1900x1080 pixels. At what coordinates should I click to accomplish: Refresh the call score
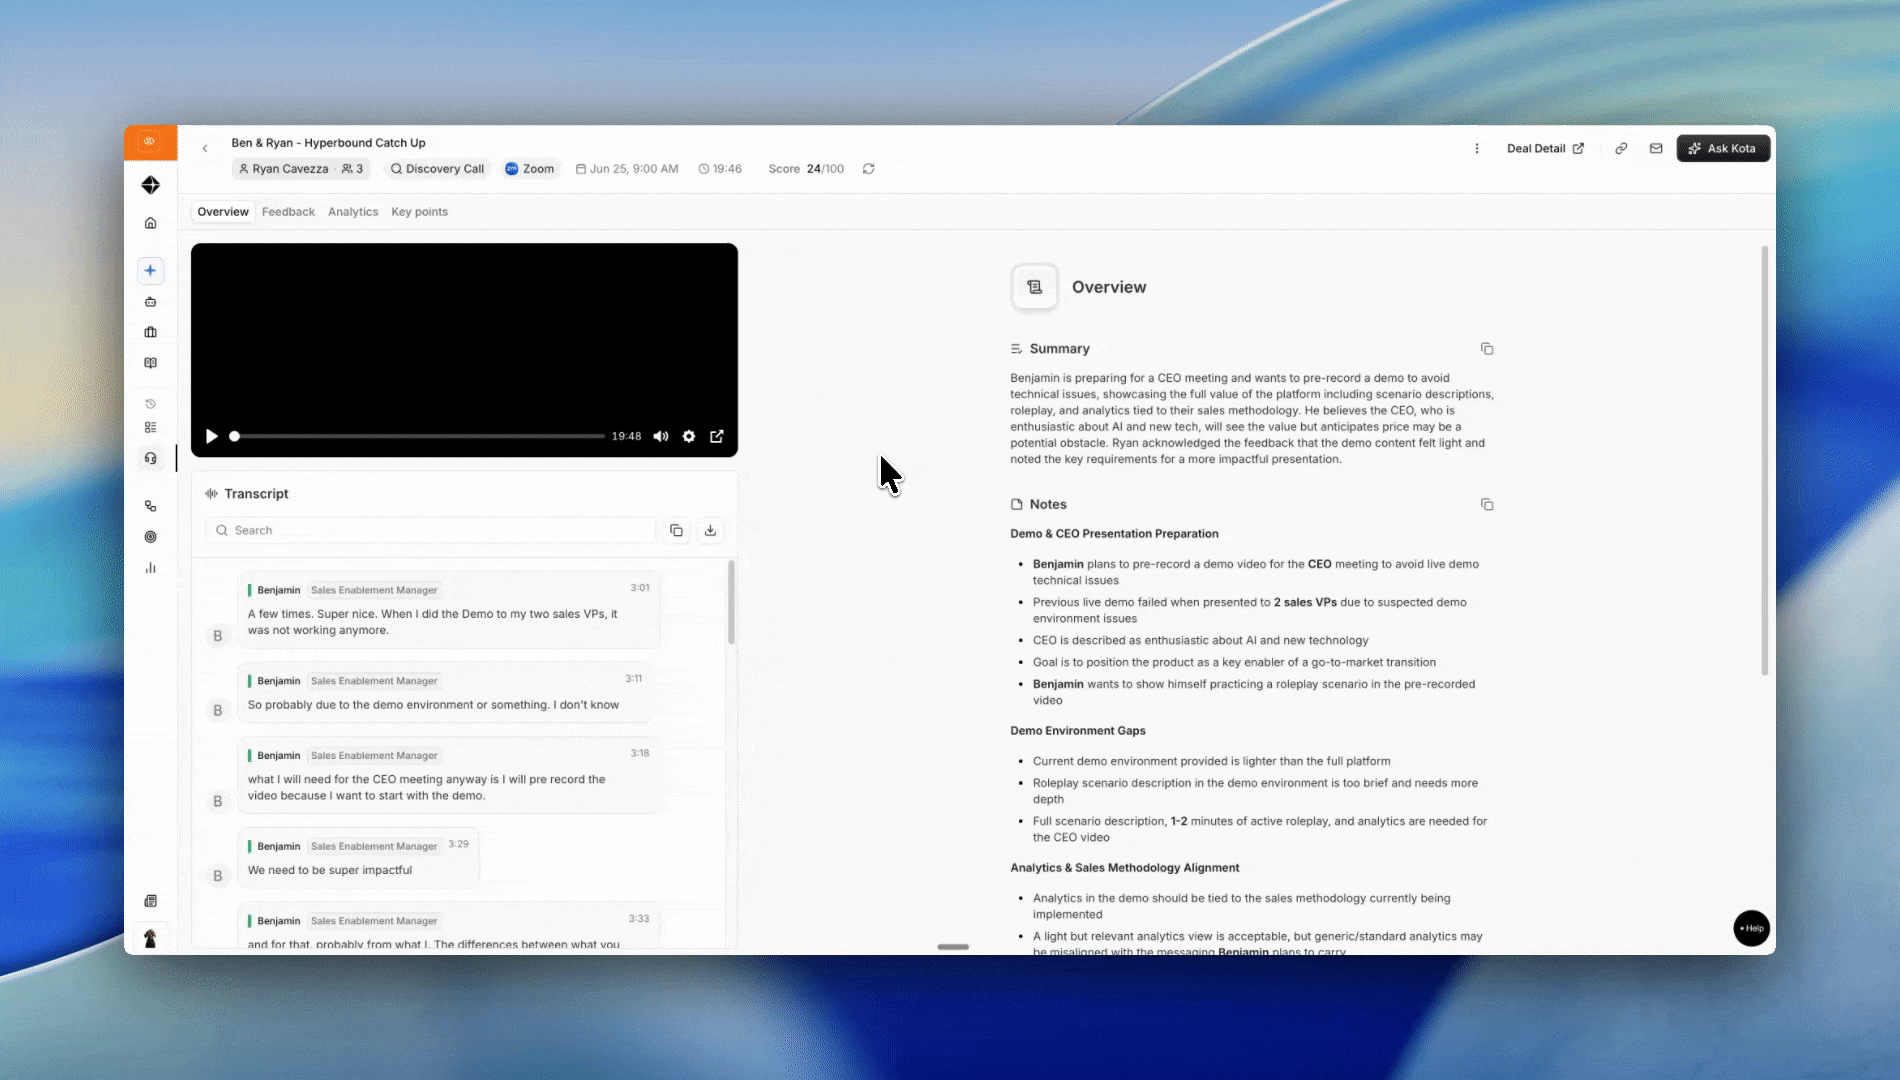click(x=868, y=169)
